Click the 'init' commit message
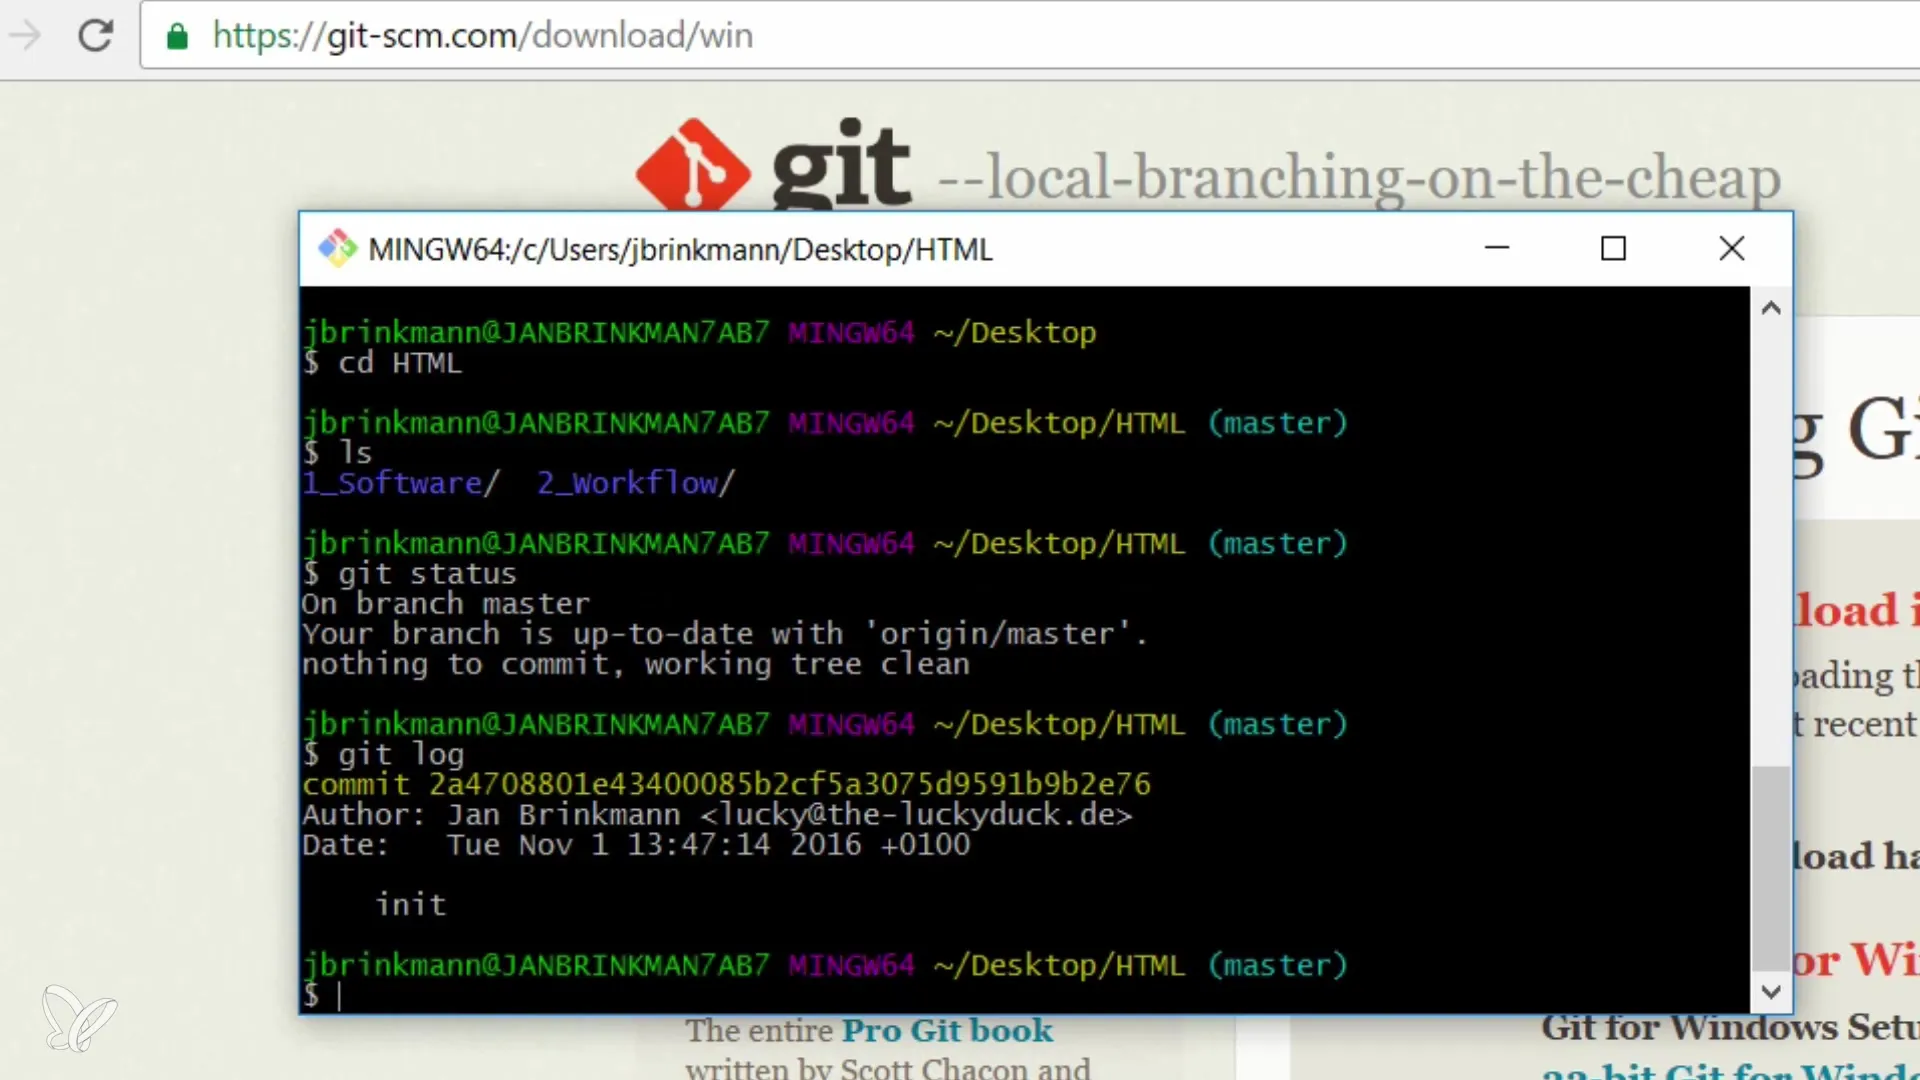 [410, 904]
